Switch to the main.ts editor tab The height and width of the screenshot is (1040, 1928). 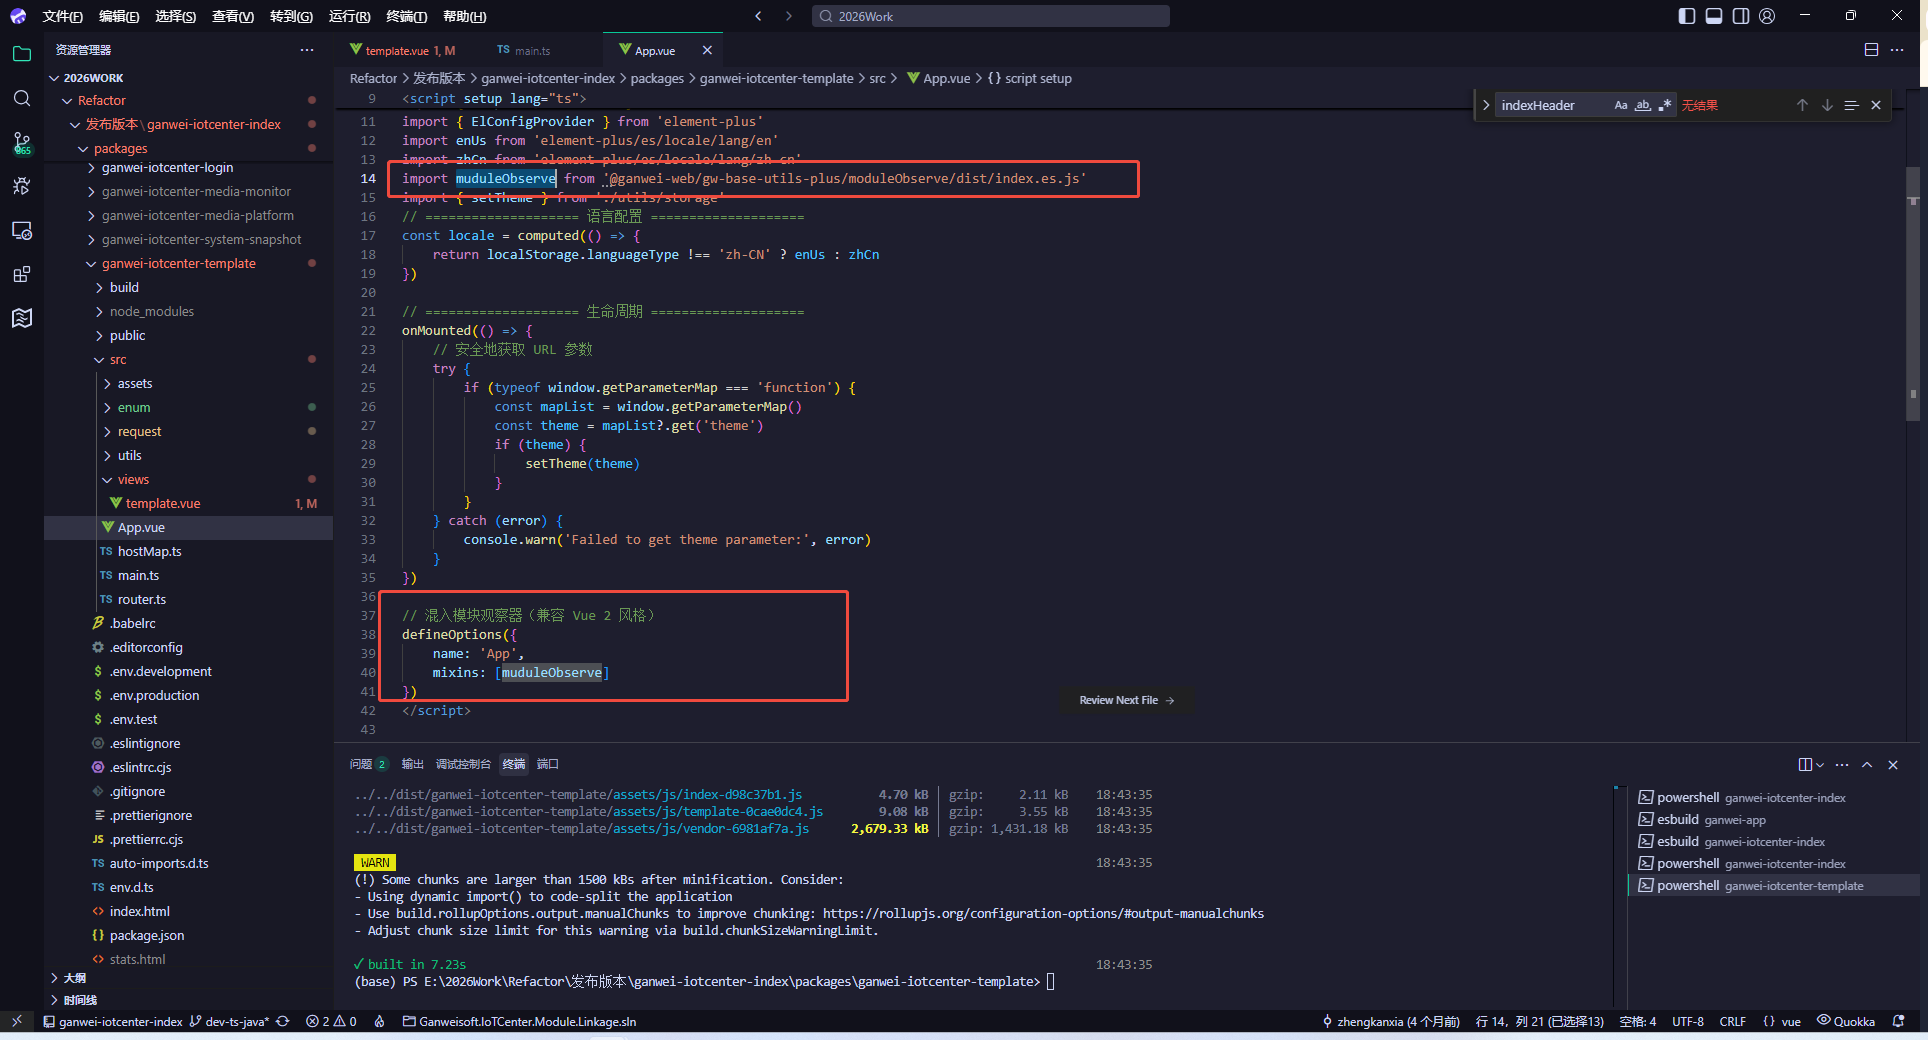(532, 50)
